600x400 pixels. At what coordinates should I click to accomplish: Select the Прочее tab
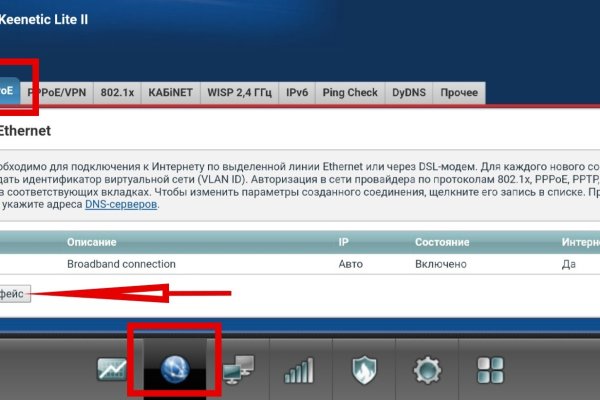[460, 93]
